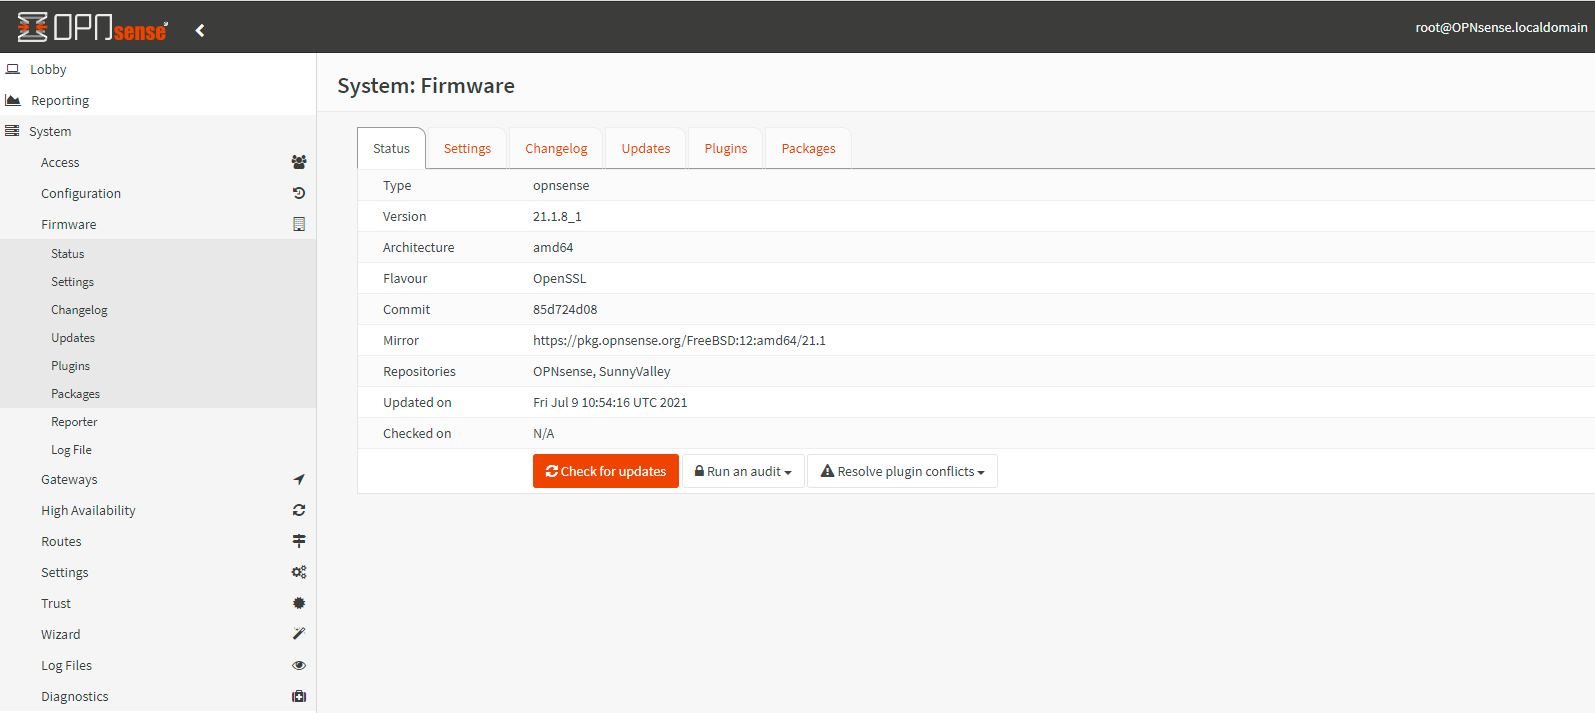Click the Log Files eye icon

(299, 665)
